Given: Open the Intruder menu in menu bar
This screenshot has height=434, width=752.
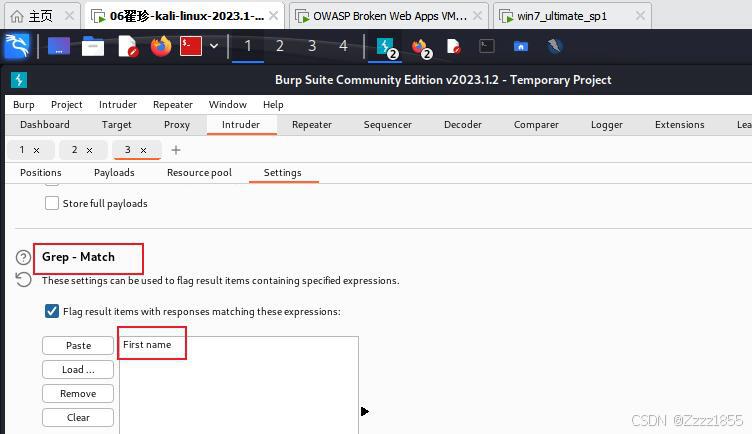Looking at the screenshot, I should click(x=118, y=105).
